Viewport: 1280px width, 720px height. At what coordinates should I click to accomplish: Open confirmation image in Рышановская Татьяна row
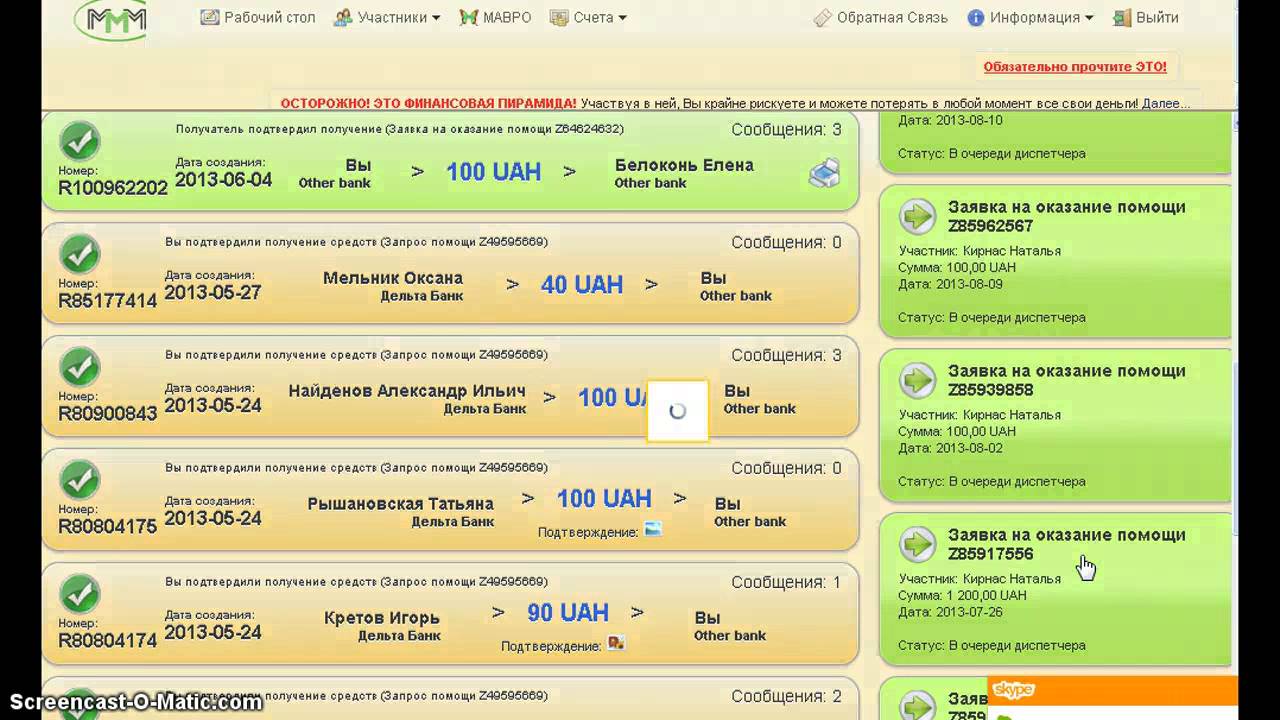coord(653,530)
